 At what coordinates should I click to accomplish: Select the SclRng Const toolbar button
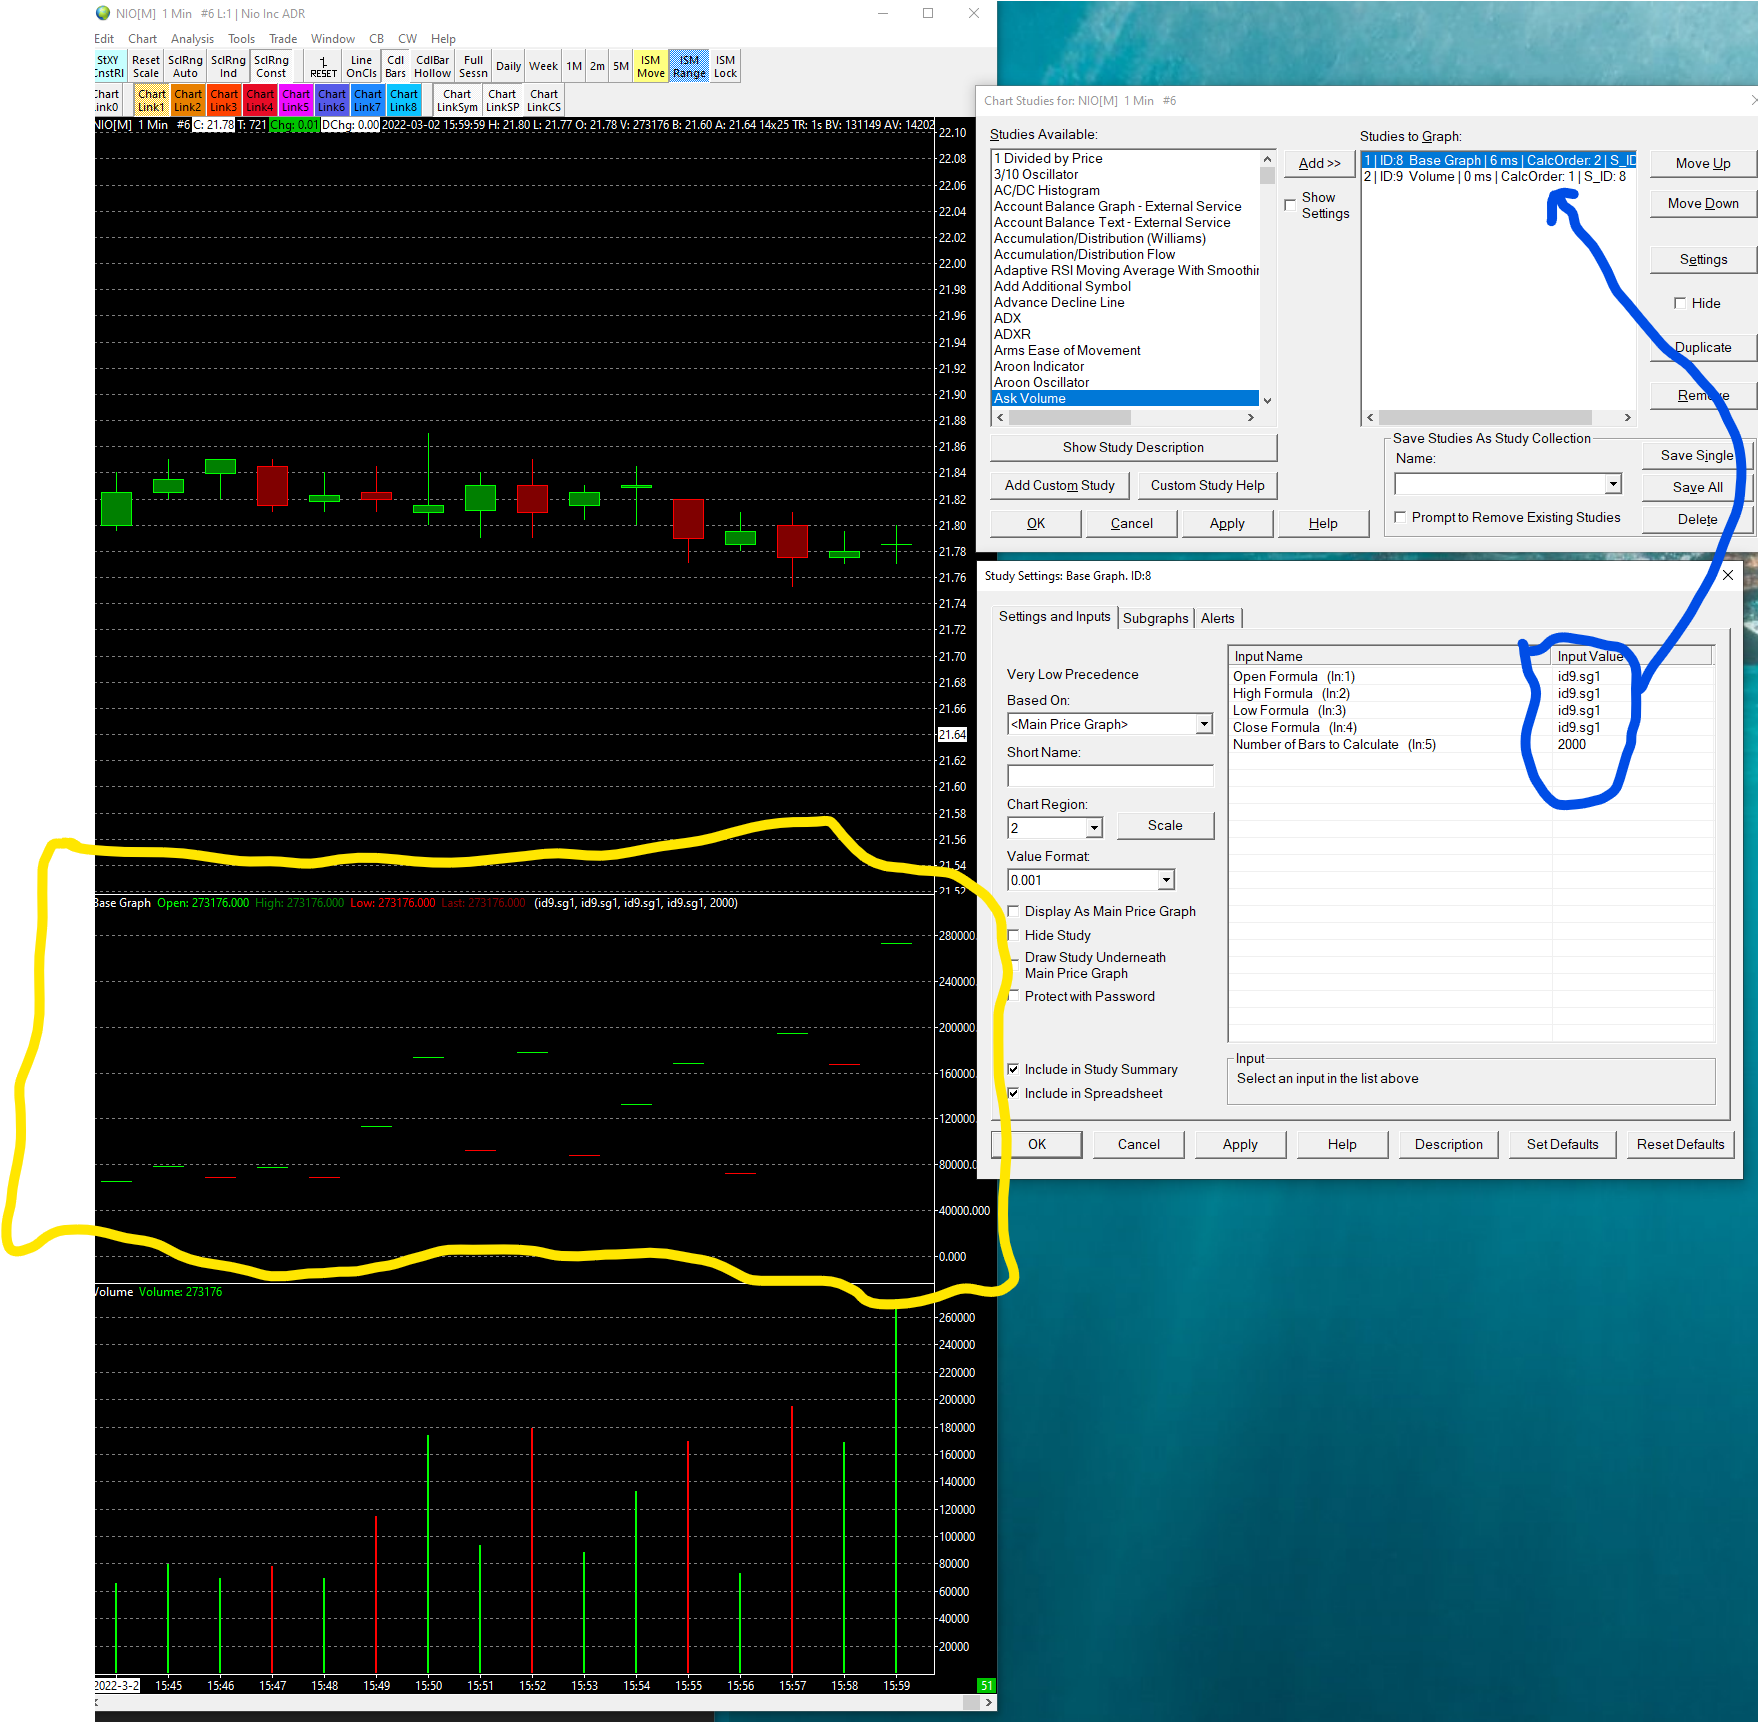coord(271,66)
